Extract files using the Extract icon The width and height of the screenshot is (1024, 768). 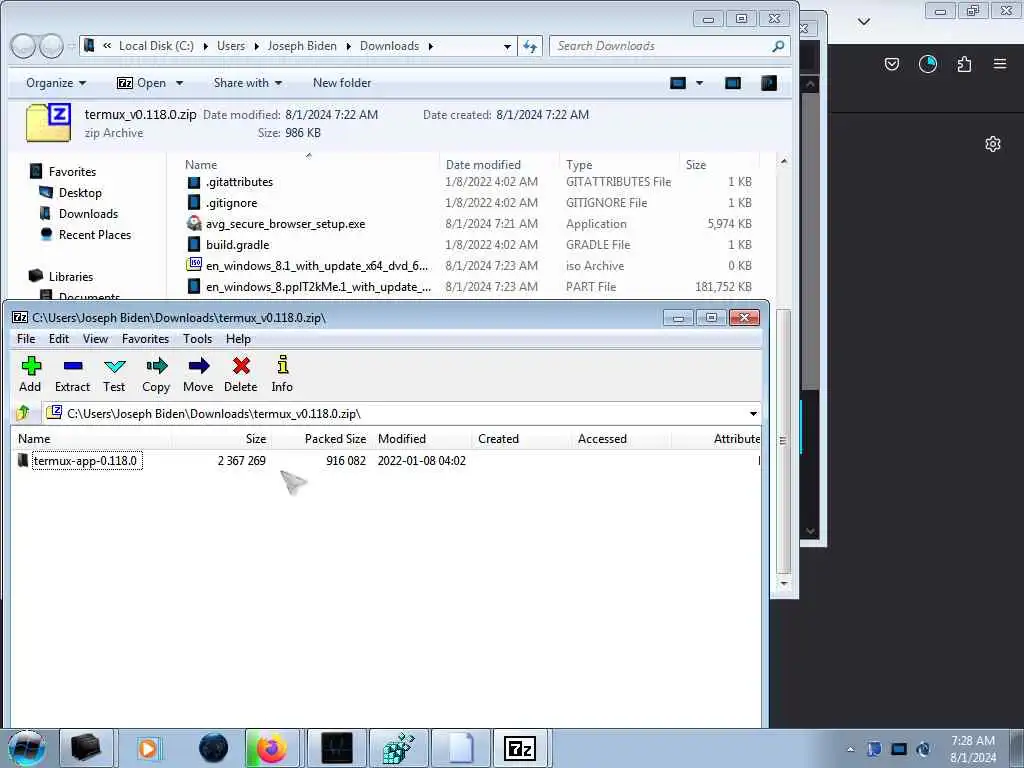pos(72,374)
